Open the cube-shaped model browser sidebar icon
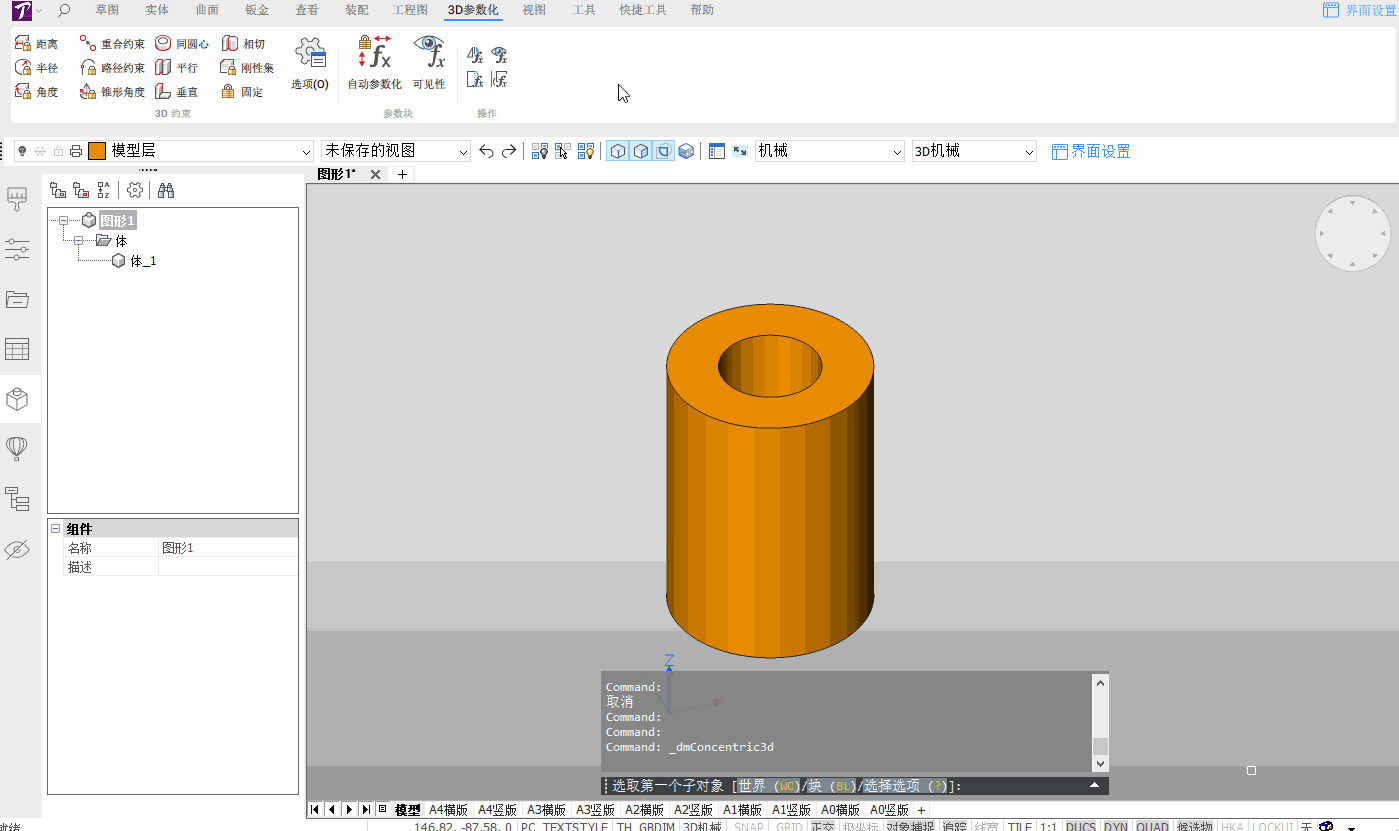Viewport: 1399px width, 831px height. point(17,399)
